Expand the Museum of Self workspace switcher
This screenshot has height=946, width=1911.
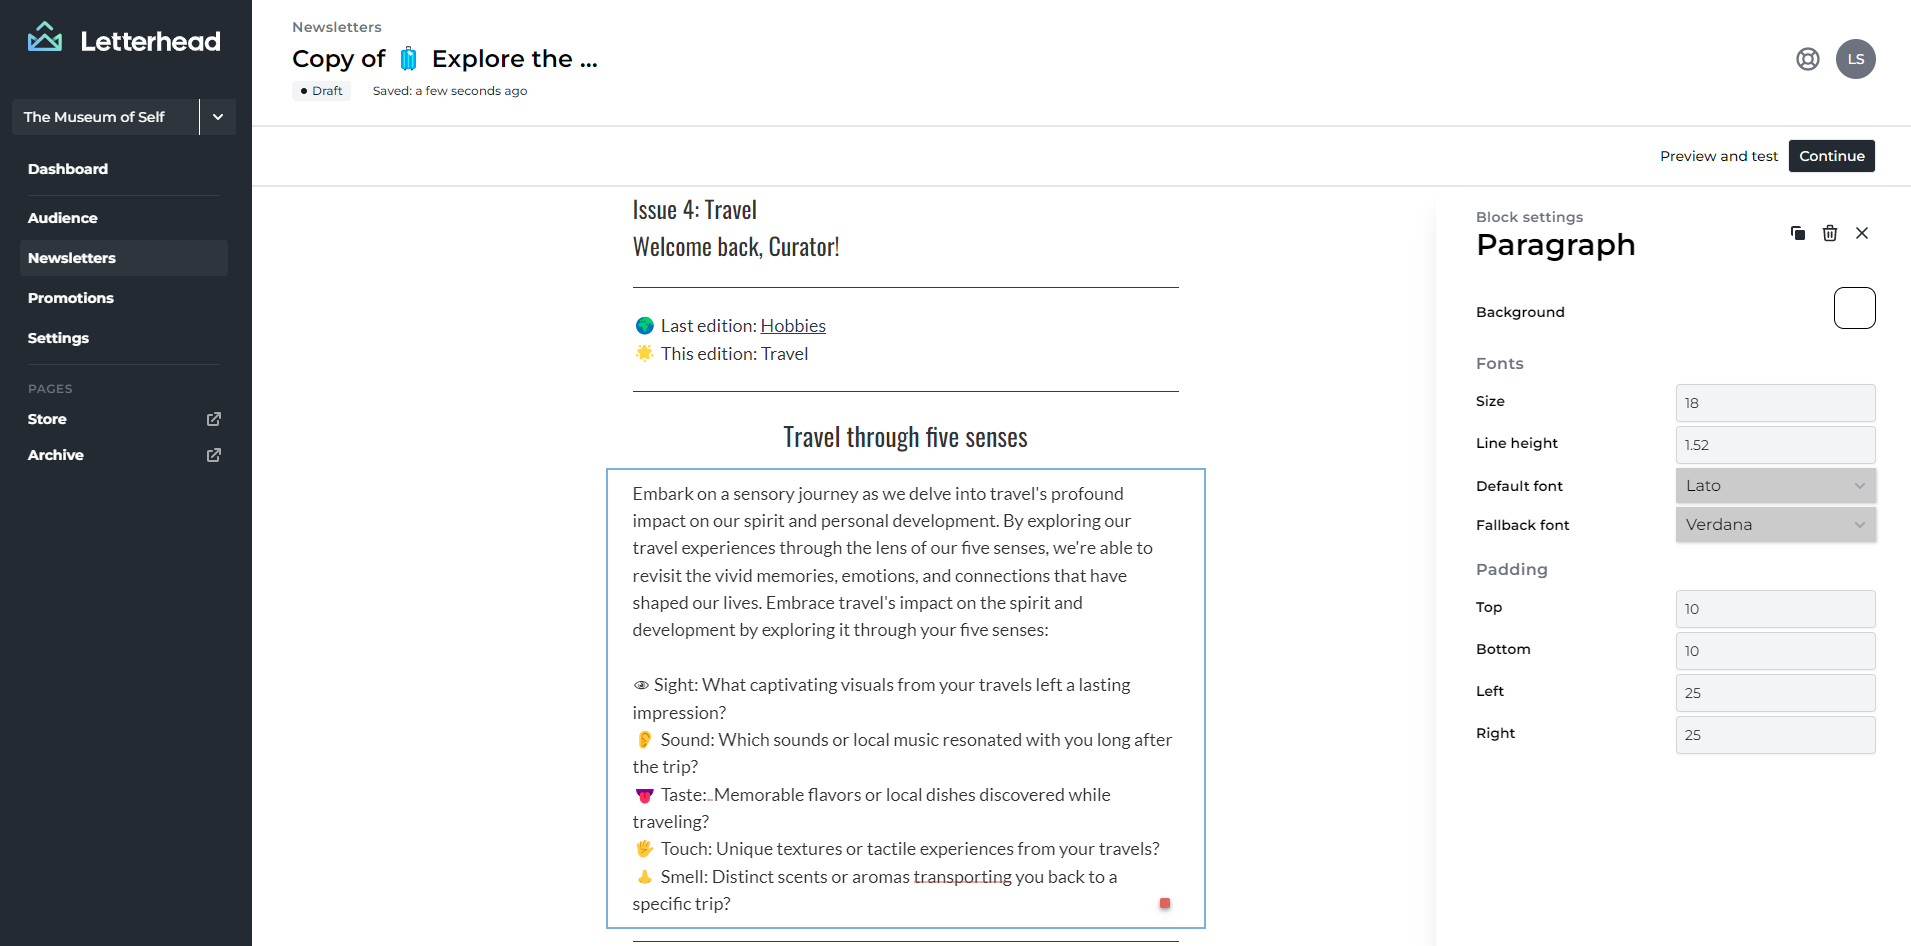(217, 117)
